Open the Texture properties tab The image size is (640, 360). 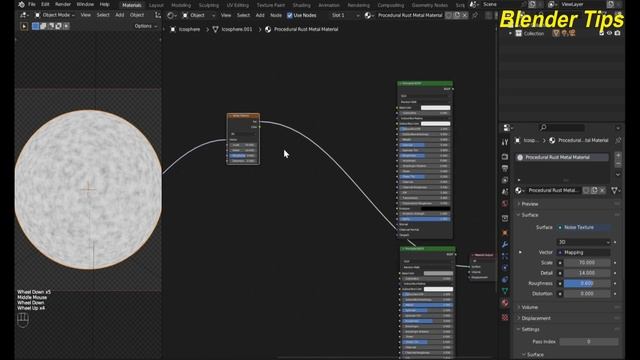[x=505, y=317]
